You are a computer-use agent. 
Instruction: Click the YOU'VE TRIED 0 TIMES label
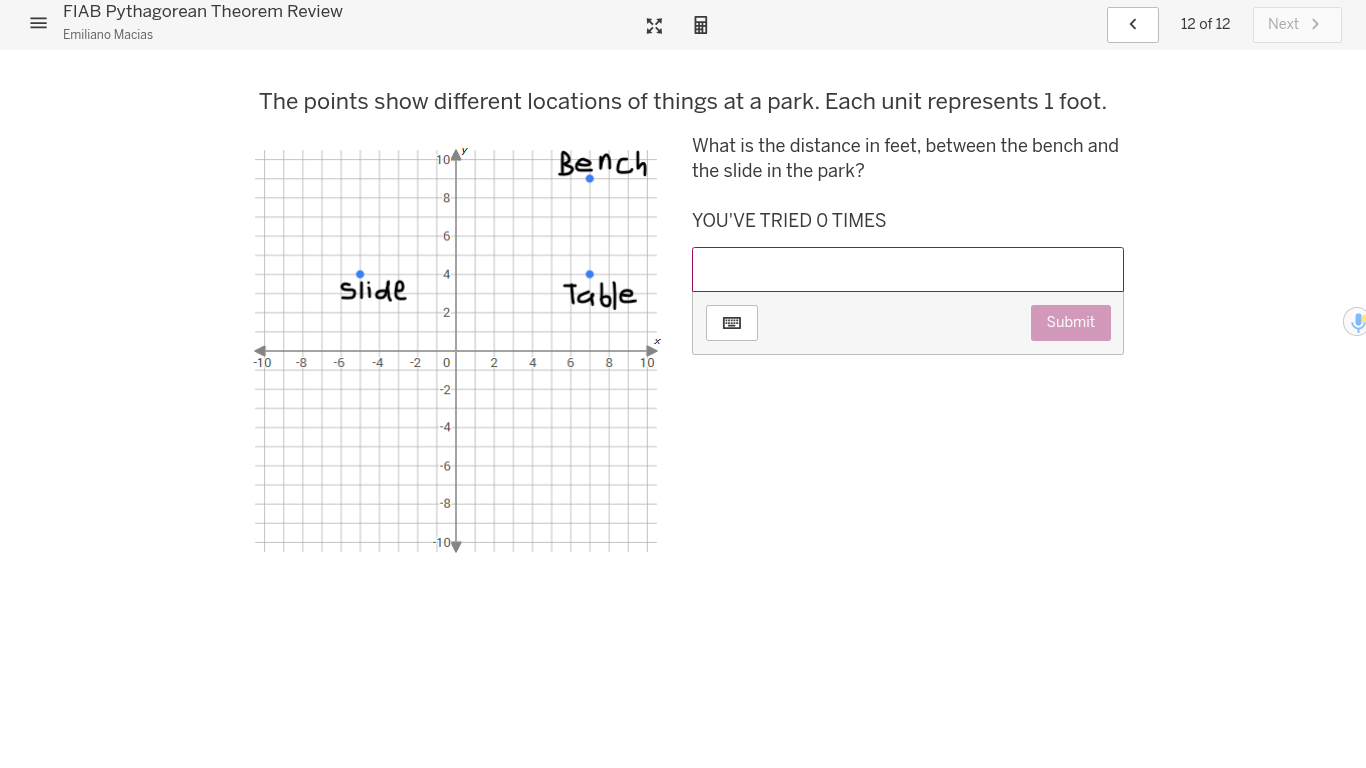tap(789, 220)
